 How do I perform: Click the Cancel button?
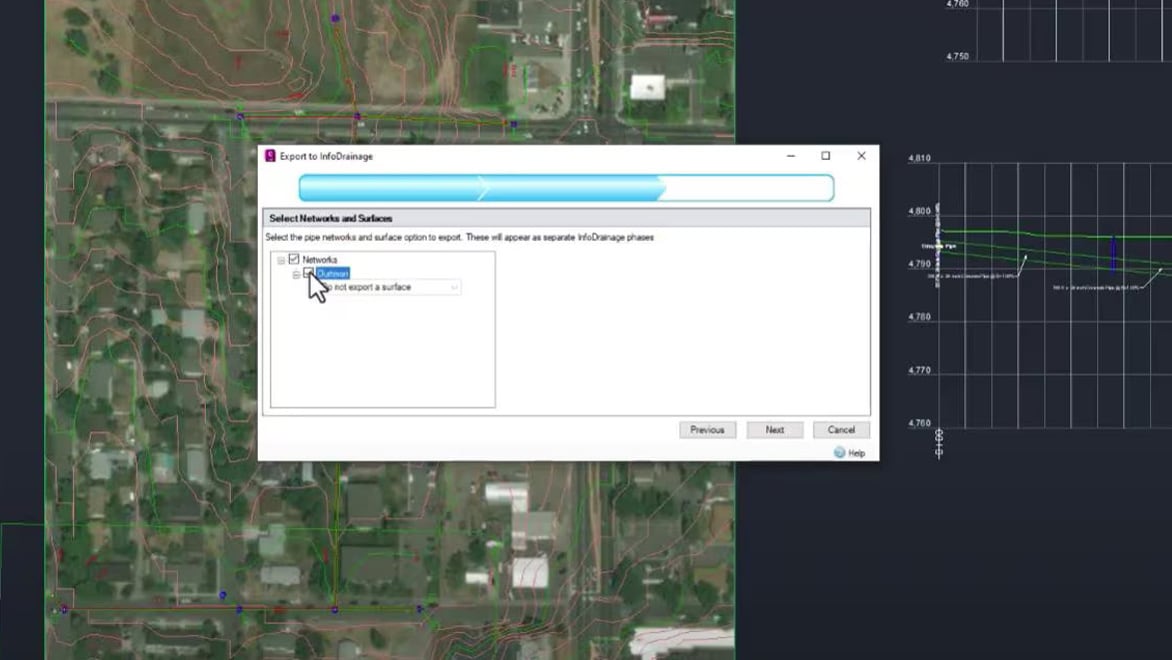coord(841,429)
